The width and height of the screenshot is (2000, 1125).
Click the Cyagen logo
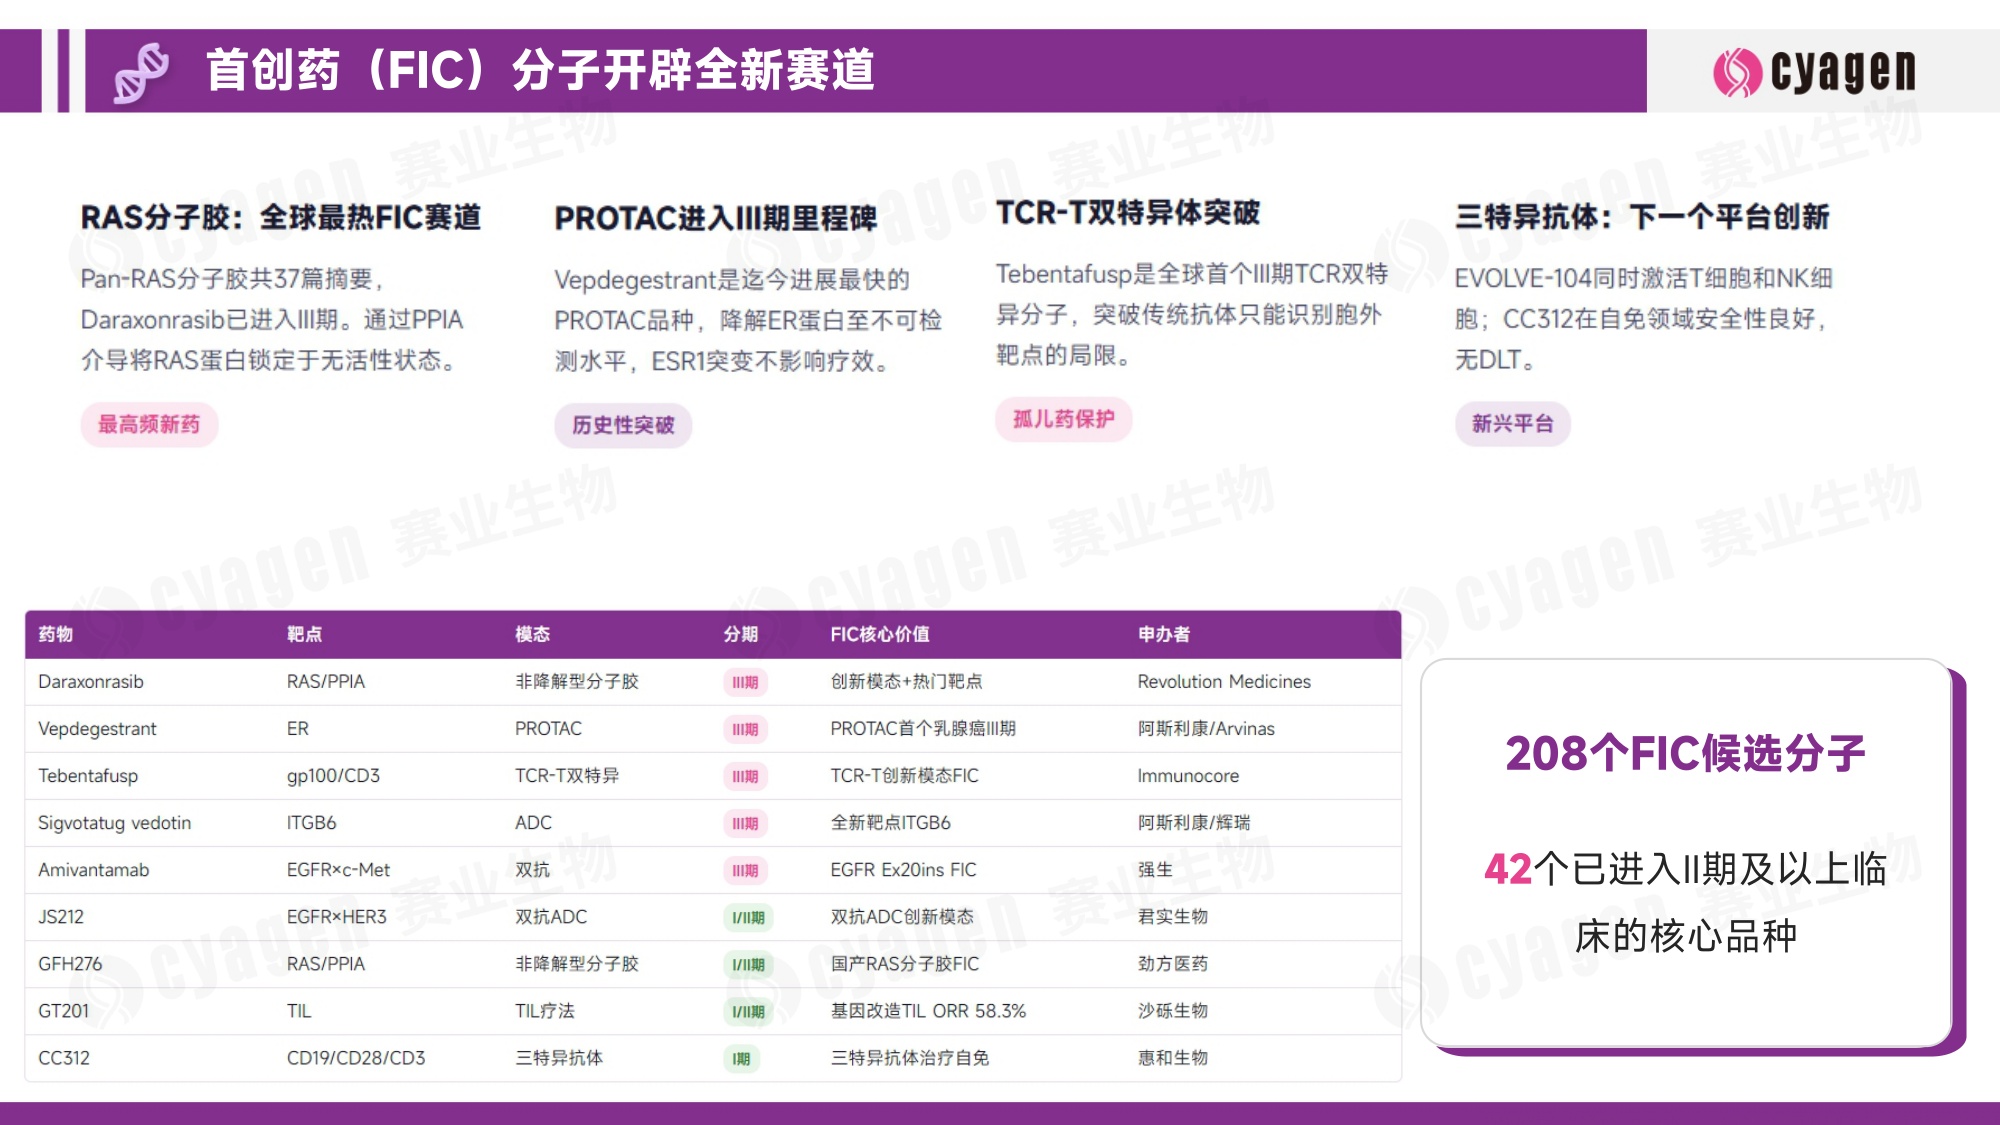point(1814,72)
